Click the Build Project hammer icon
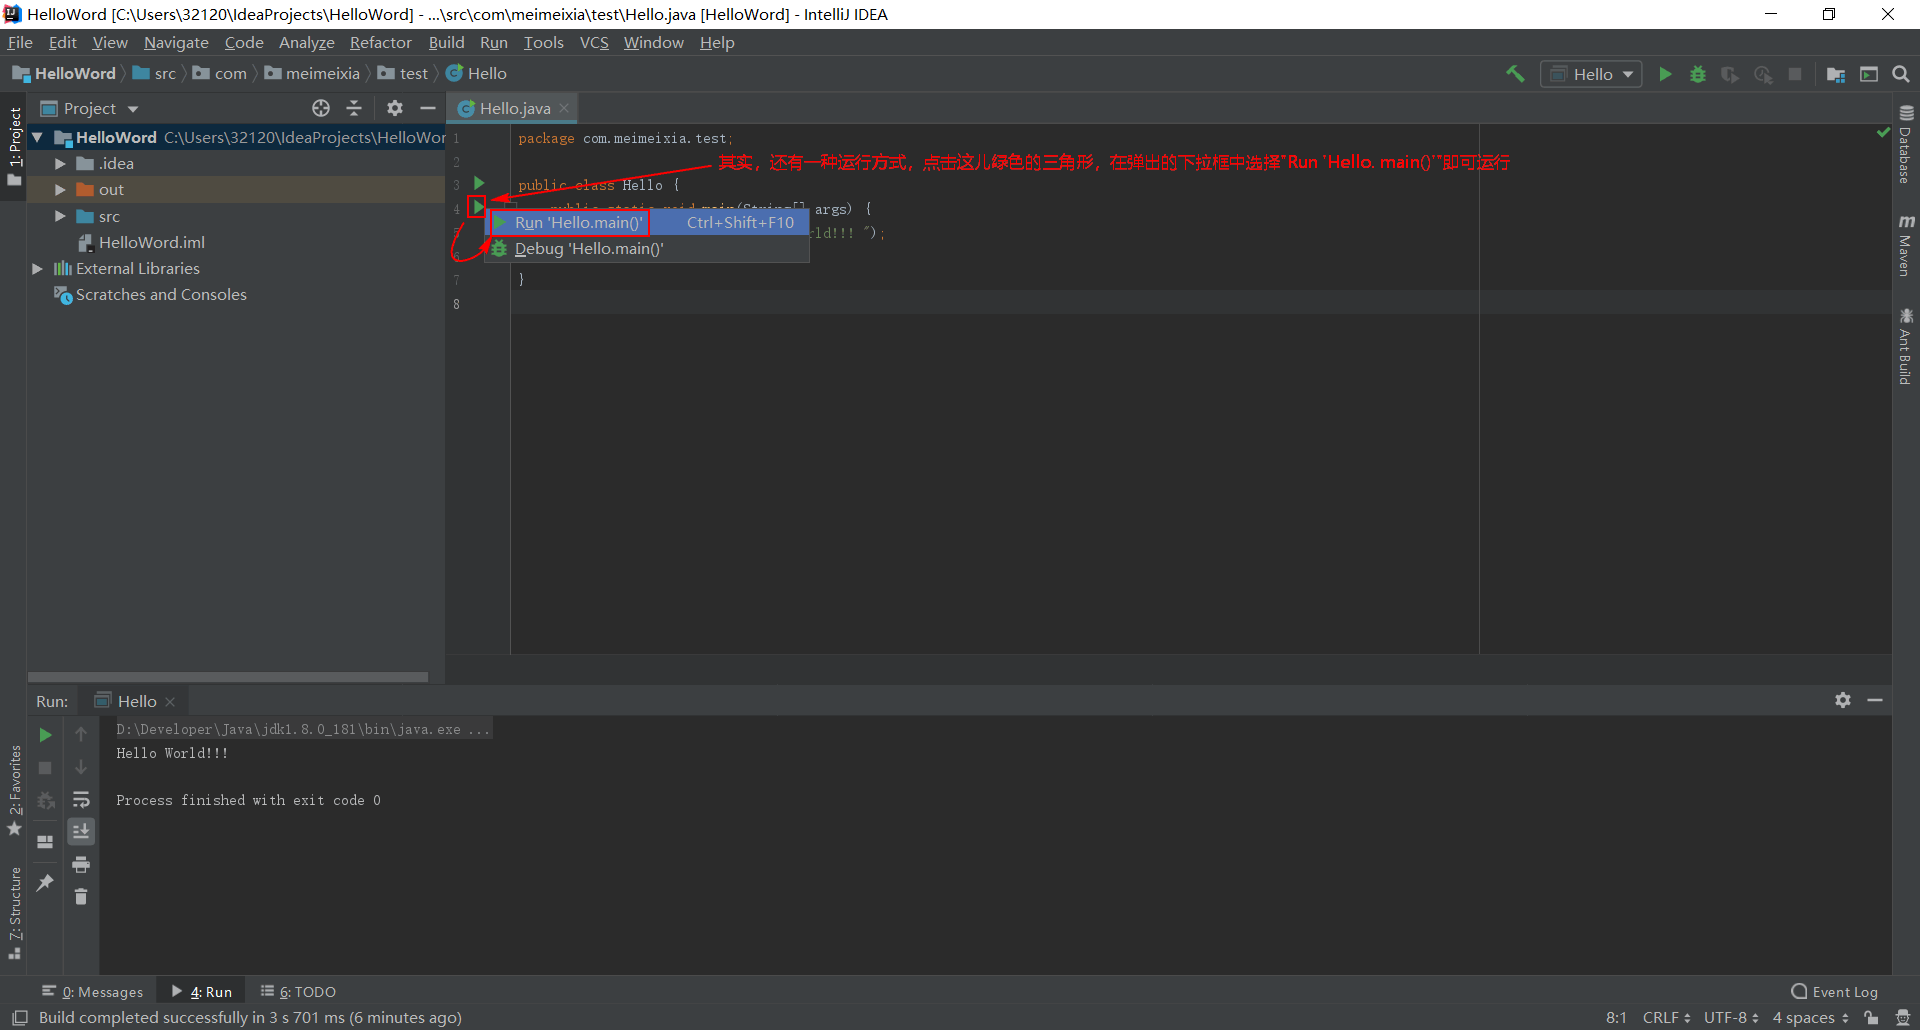This screenshot has width=1920, height=1030. (x=1515, y=74)
